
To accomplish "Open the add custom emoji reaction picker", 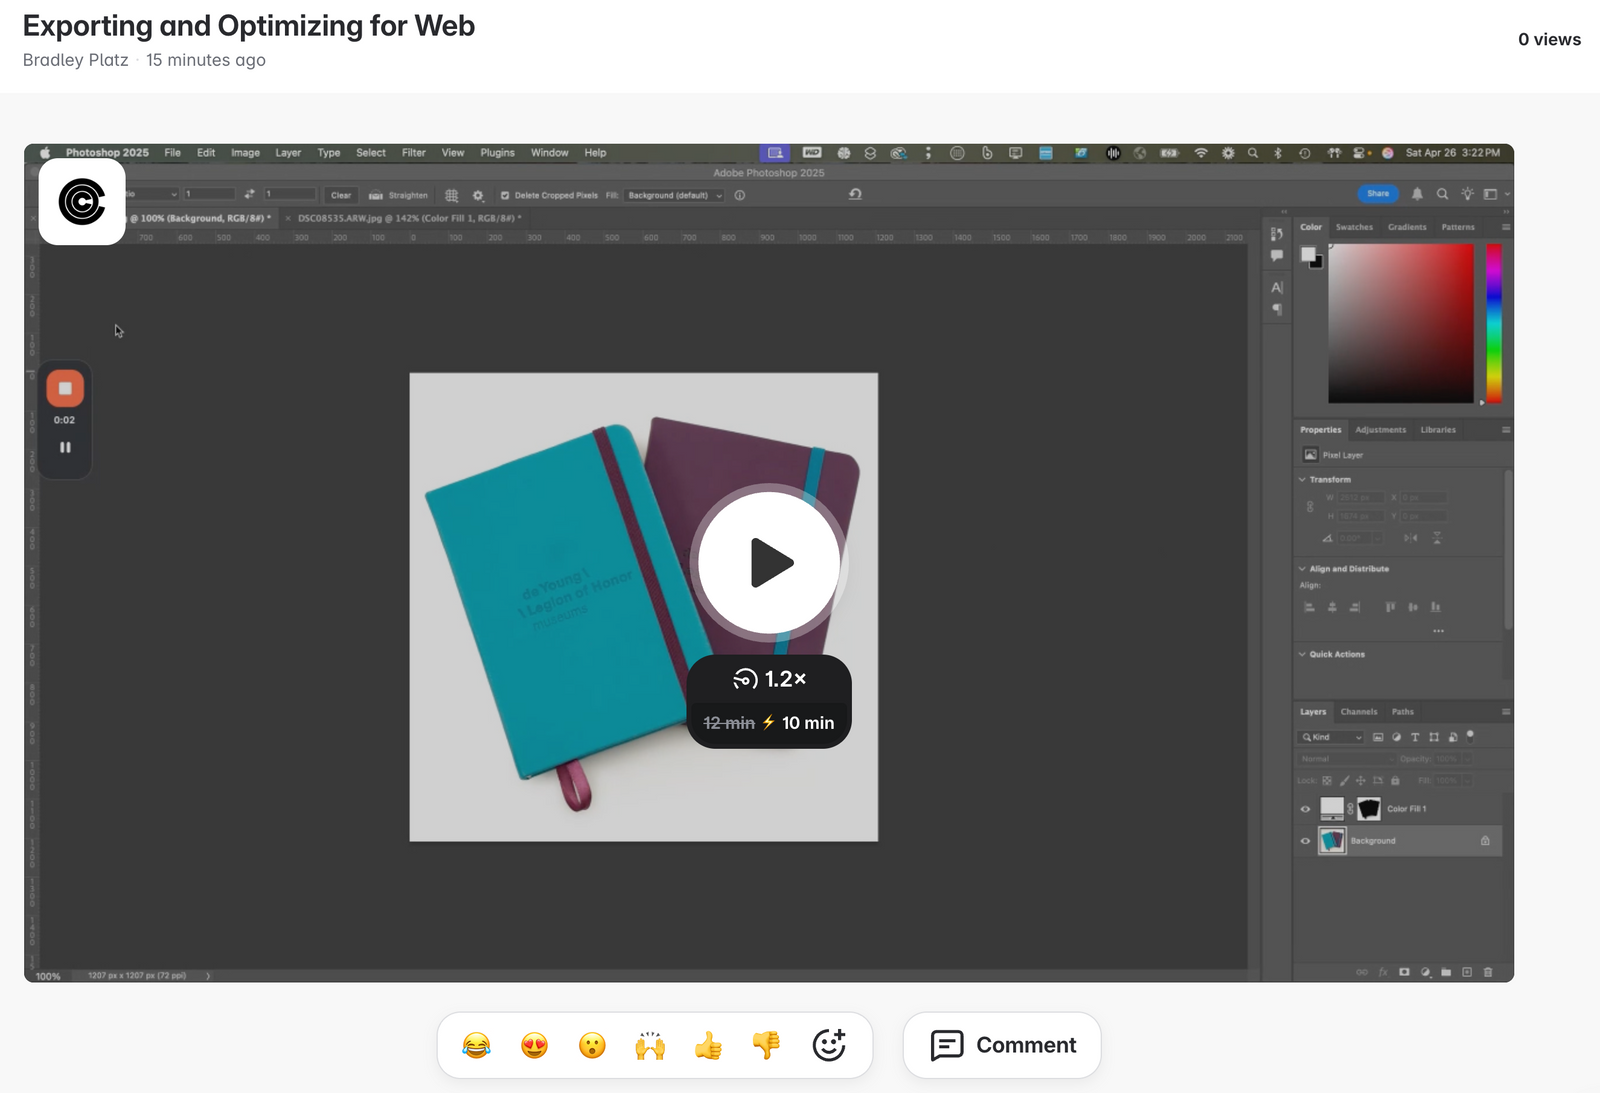I will point(829,1045).
